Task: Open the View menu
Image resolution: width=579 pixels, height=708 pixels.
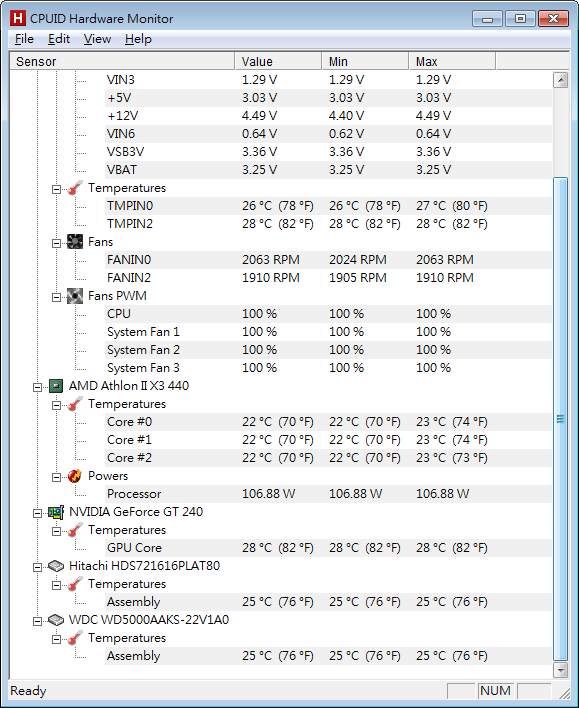Action: click(97, 39)
